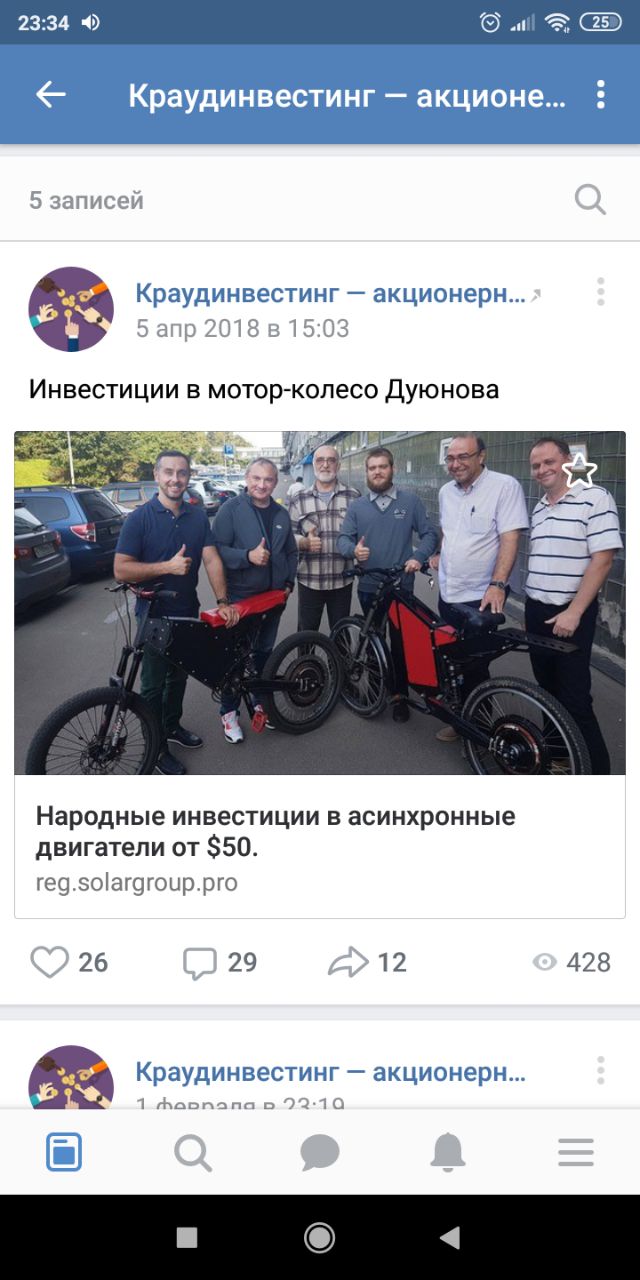The image size is (640, 1280).
Task: Open notifications bell tab
Action: click(x=448, y=1153)
